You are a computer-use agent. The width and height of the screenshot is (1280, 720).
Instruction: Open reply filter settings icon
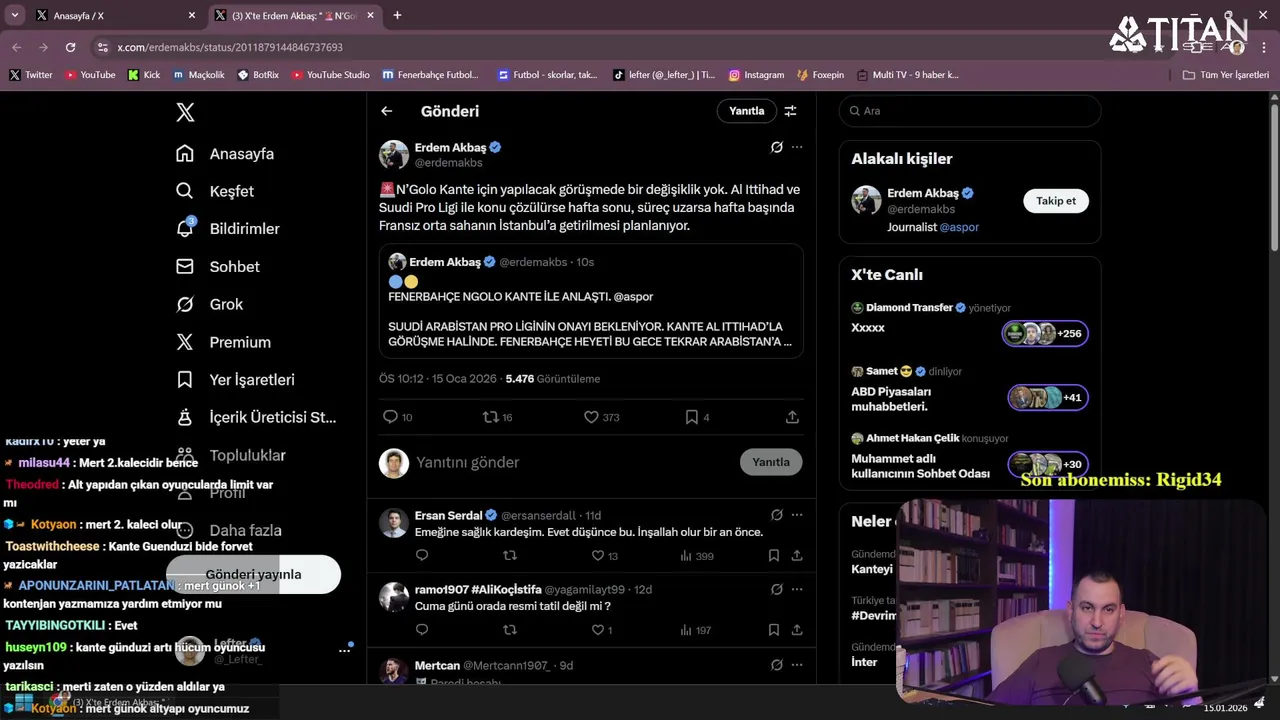click(x=790, y=111)
